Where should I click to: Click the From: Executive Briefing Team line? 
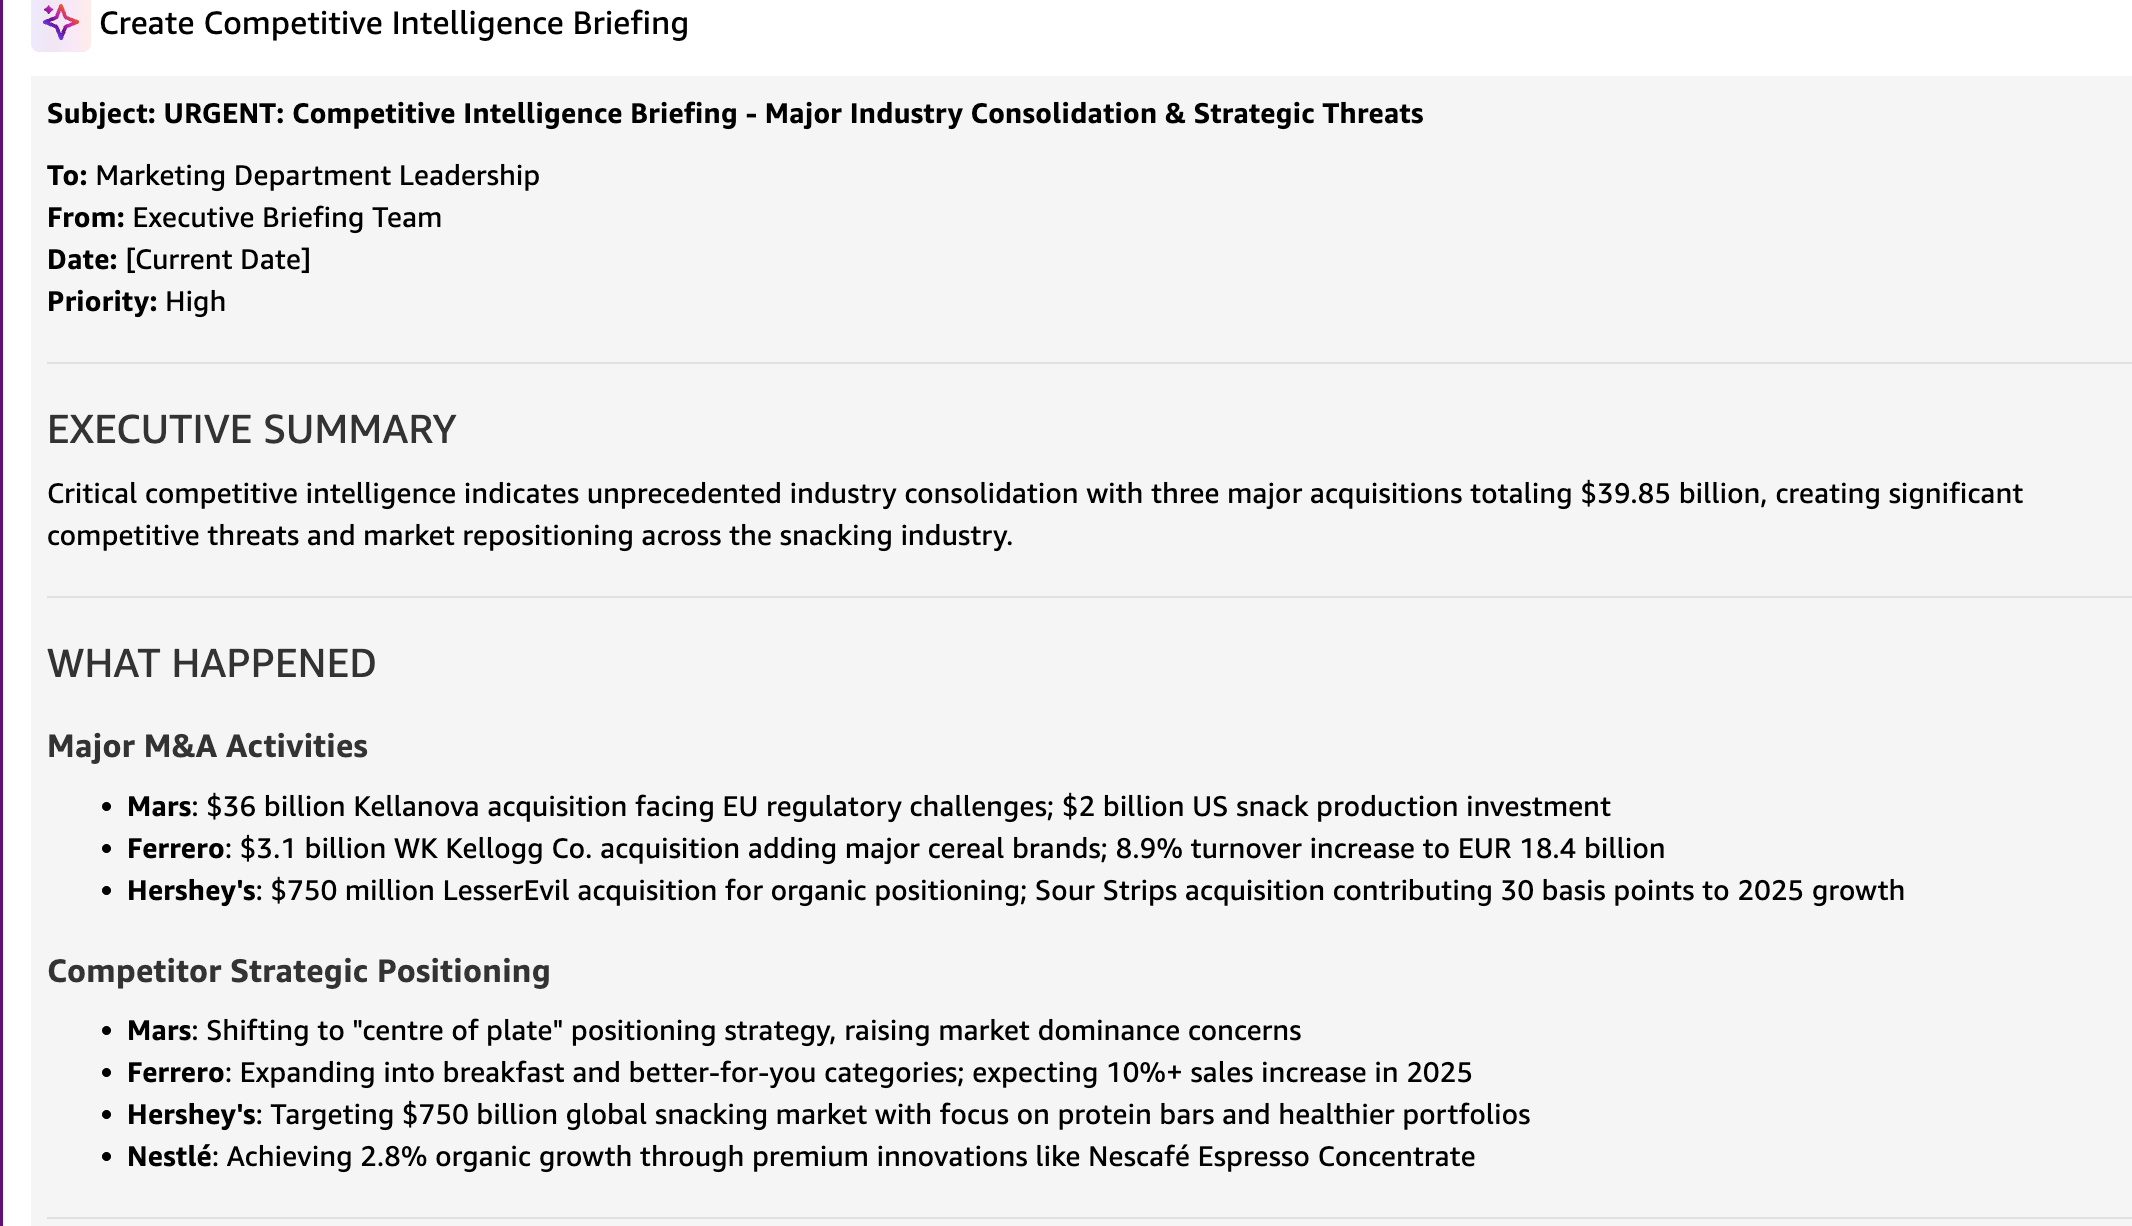point(244,217)
